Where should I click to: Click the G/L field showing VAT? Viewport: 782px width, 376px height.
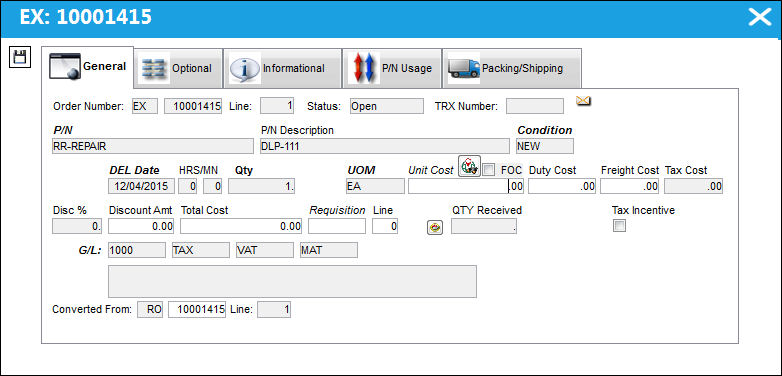(x=265, y=250)
